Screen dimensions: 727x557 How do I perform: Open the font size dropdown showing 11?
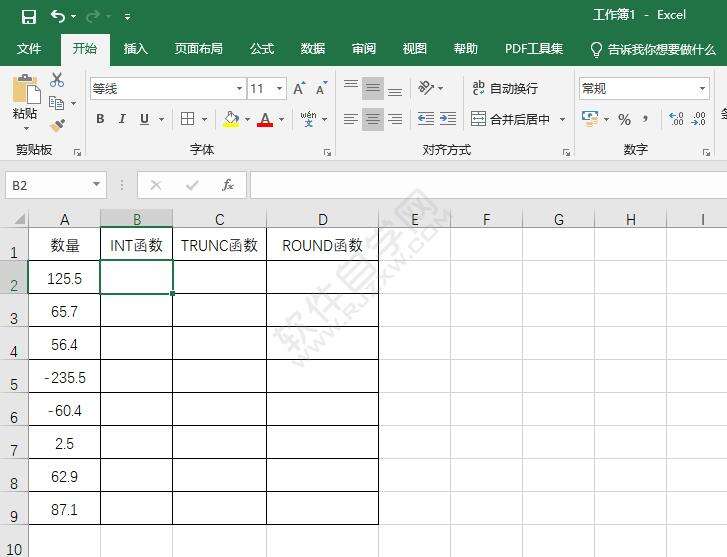pos(280,88)
